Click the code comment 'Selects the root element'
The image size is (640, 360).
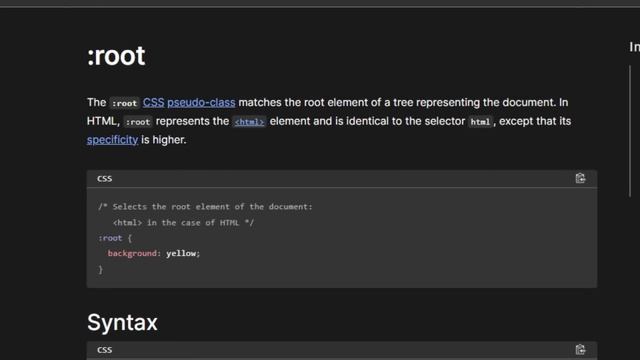pos(205,207)
